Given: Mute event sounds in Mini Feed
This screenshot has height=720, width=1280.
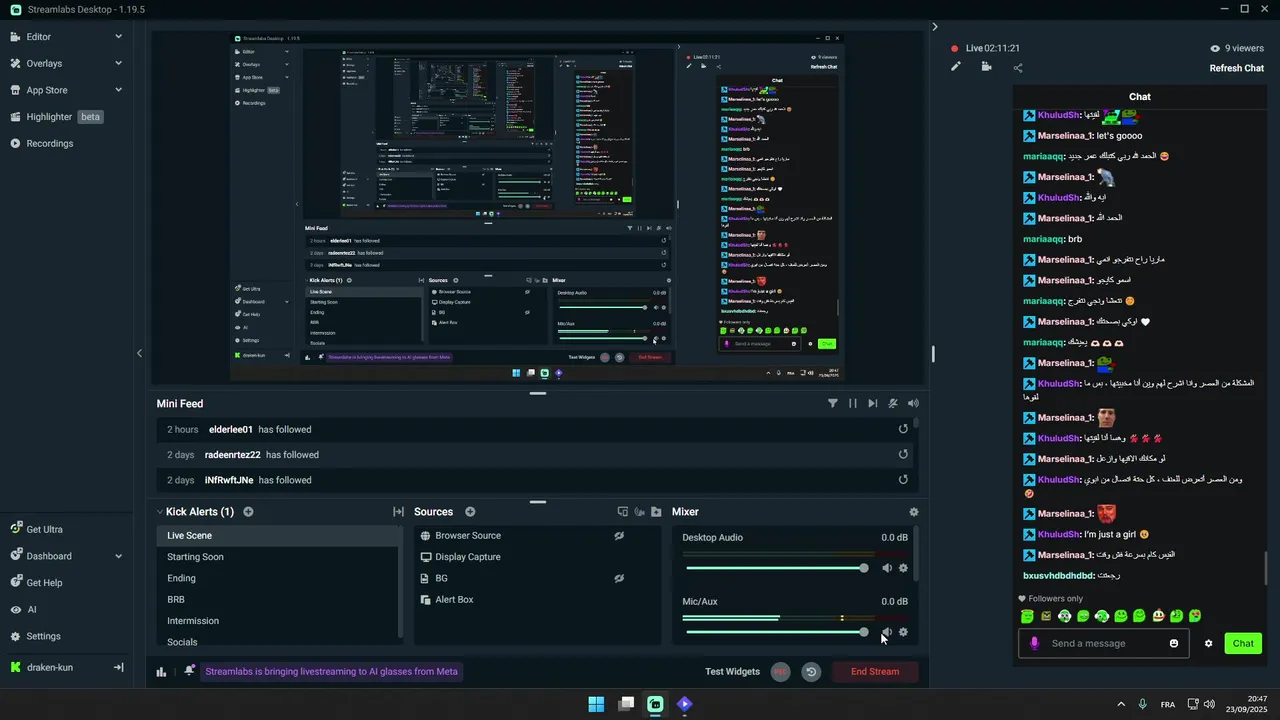Looking at the screenshot, I should pyautogui.click(x=892, y=404).
